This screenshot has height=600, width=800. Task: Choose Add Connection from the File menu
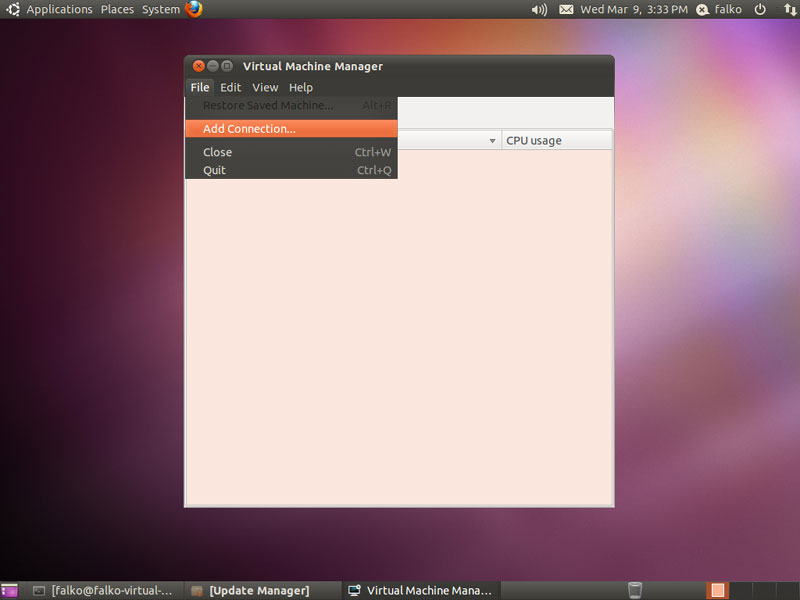pos(291,129)
